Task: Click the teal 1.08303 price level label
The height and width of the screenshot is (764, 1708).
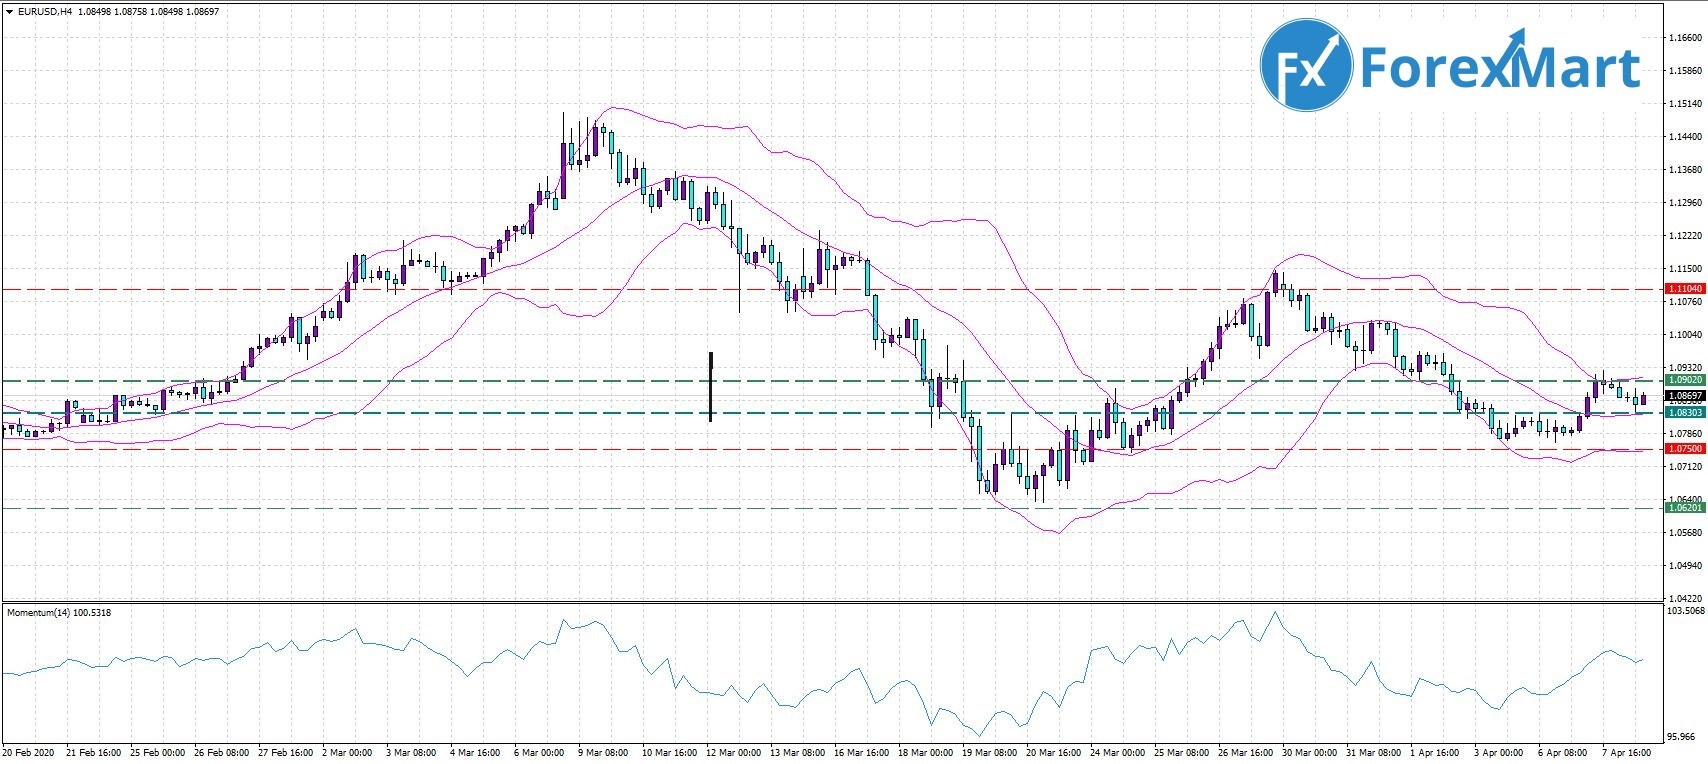Action: (1684, 412)
